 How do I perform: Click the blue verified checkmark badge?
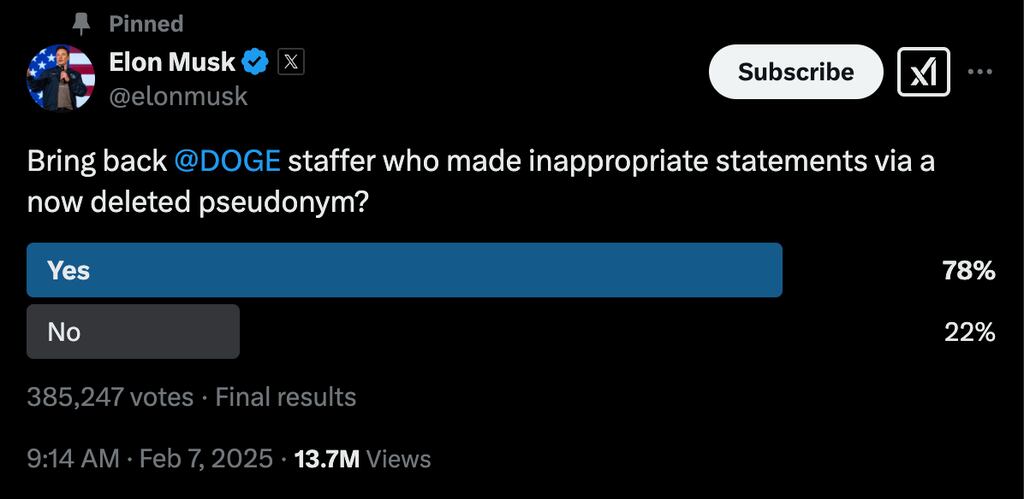(256, 62)
